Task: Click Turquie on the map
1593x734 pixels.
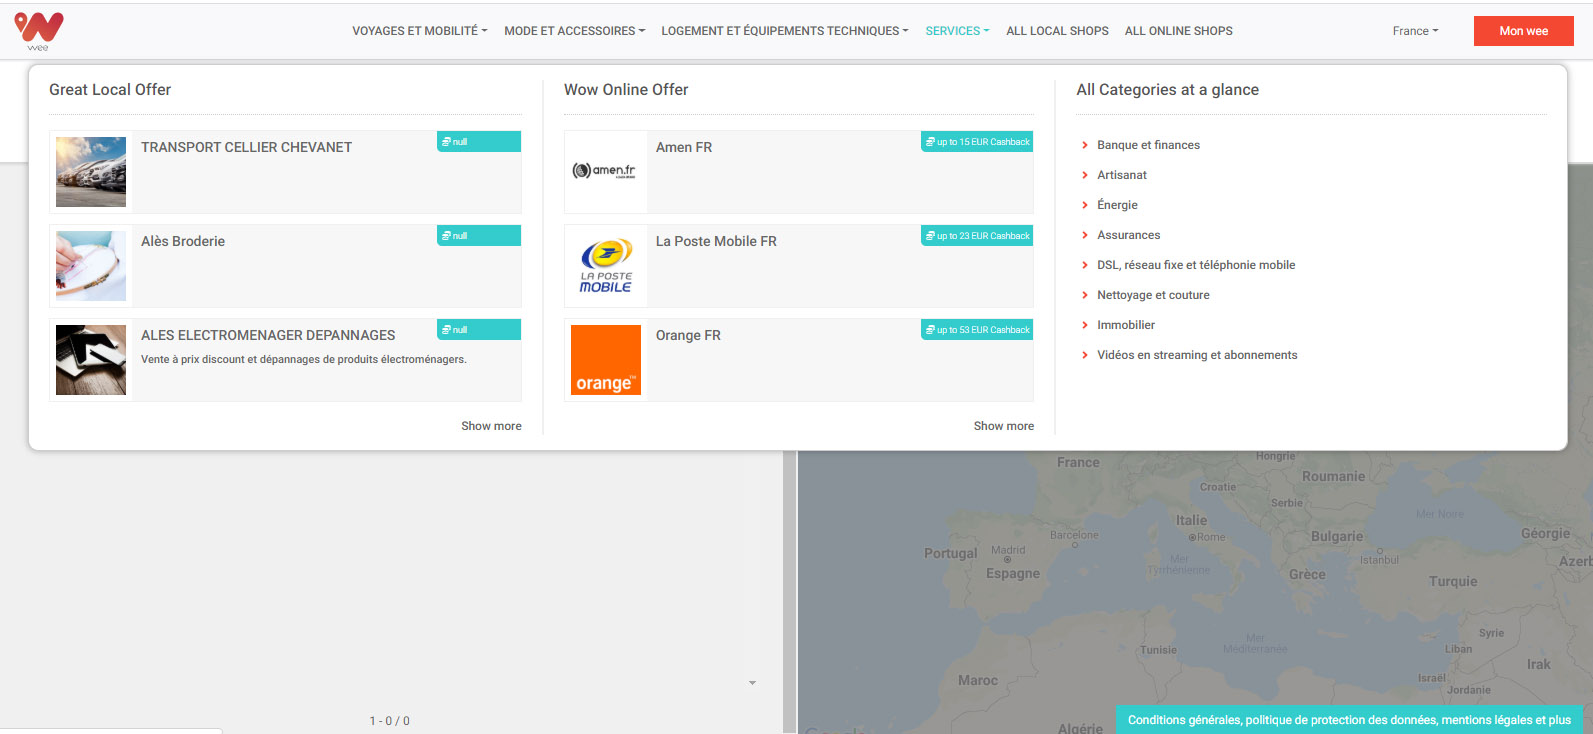Action: tap(1453, 581)
